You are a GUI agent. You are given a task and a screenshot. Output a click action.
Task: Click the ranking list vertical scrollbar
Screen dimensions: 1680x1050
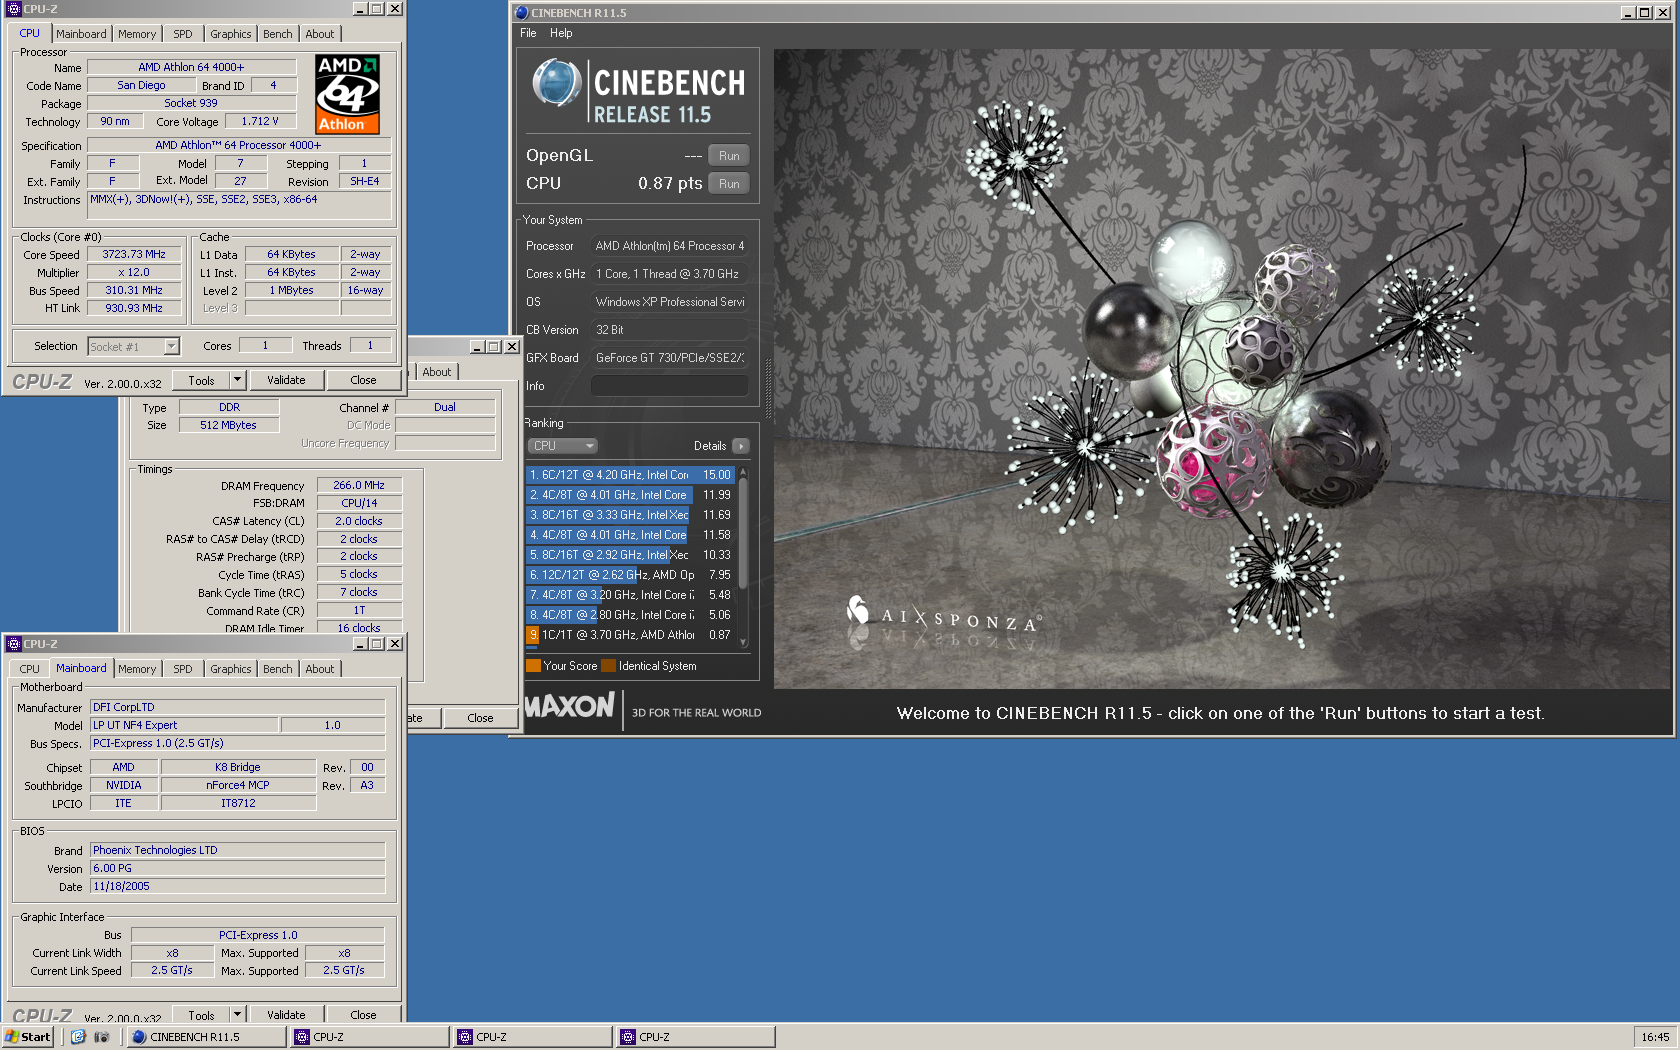click(x=743, y=557)
